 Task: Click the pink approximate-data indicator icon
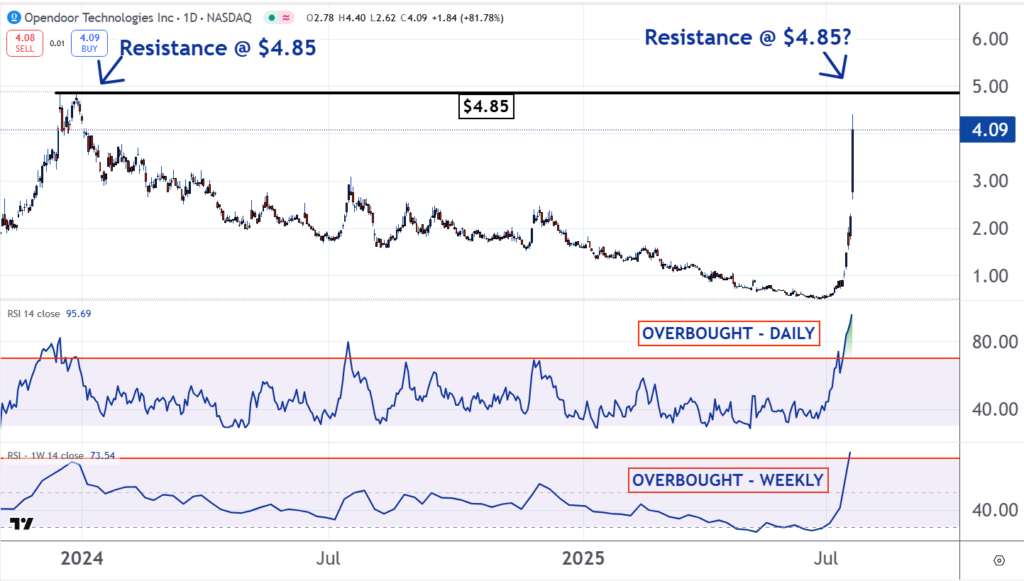tap(286, 18)
